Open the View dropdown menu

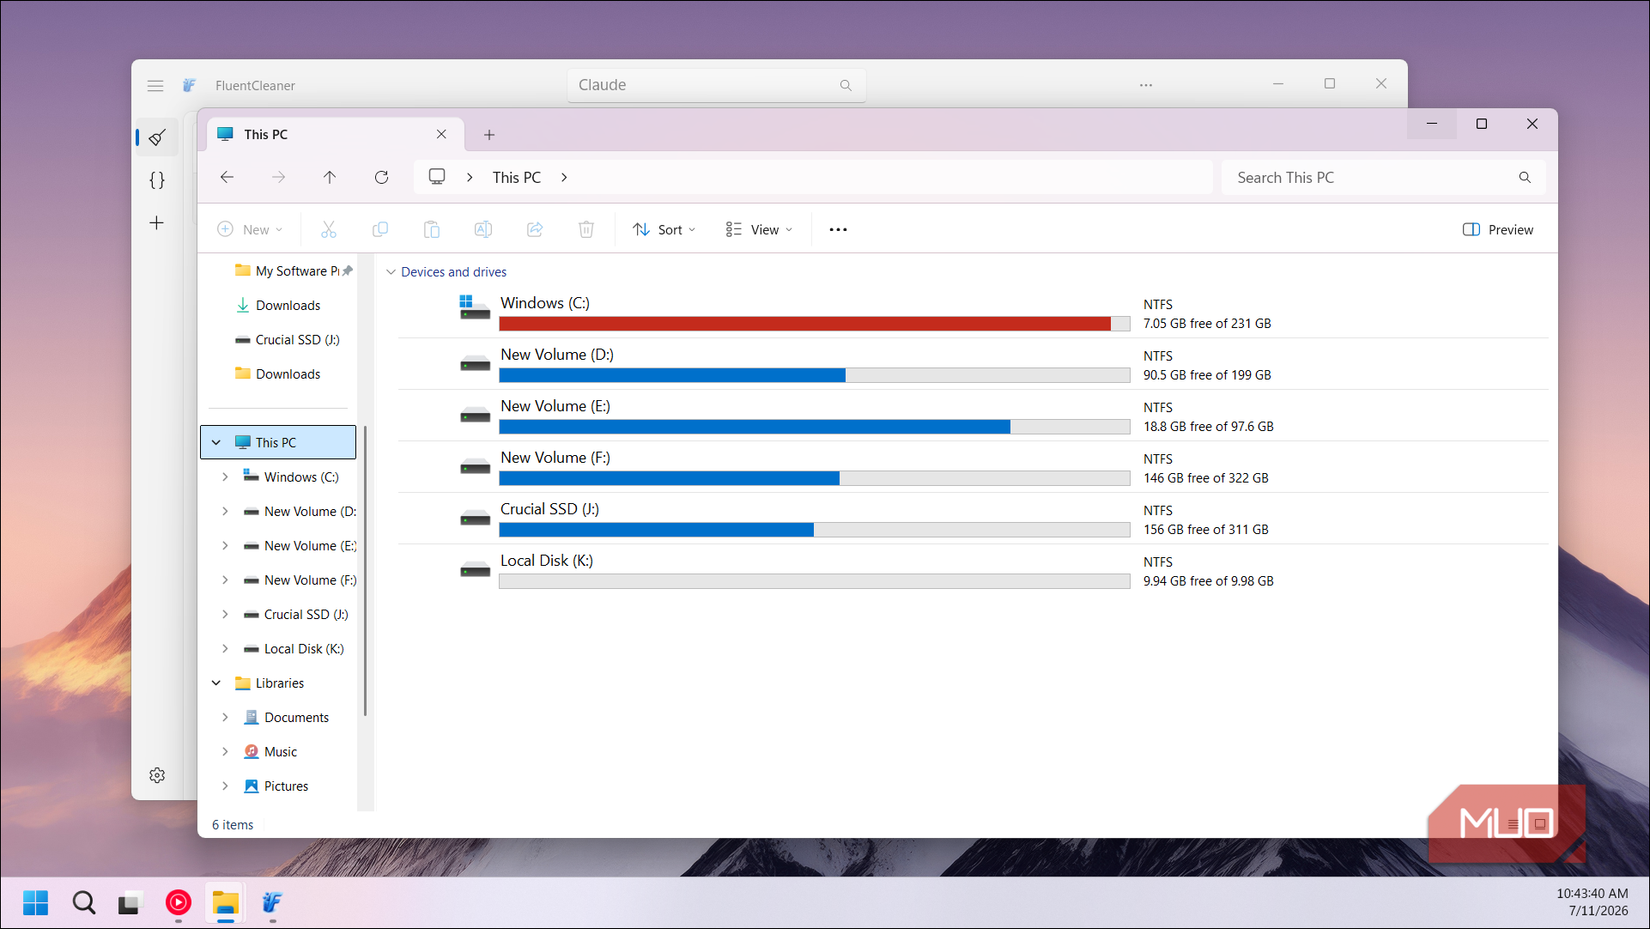(x=759, y=230)
